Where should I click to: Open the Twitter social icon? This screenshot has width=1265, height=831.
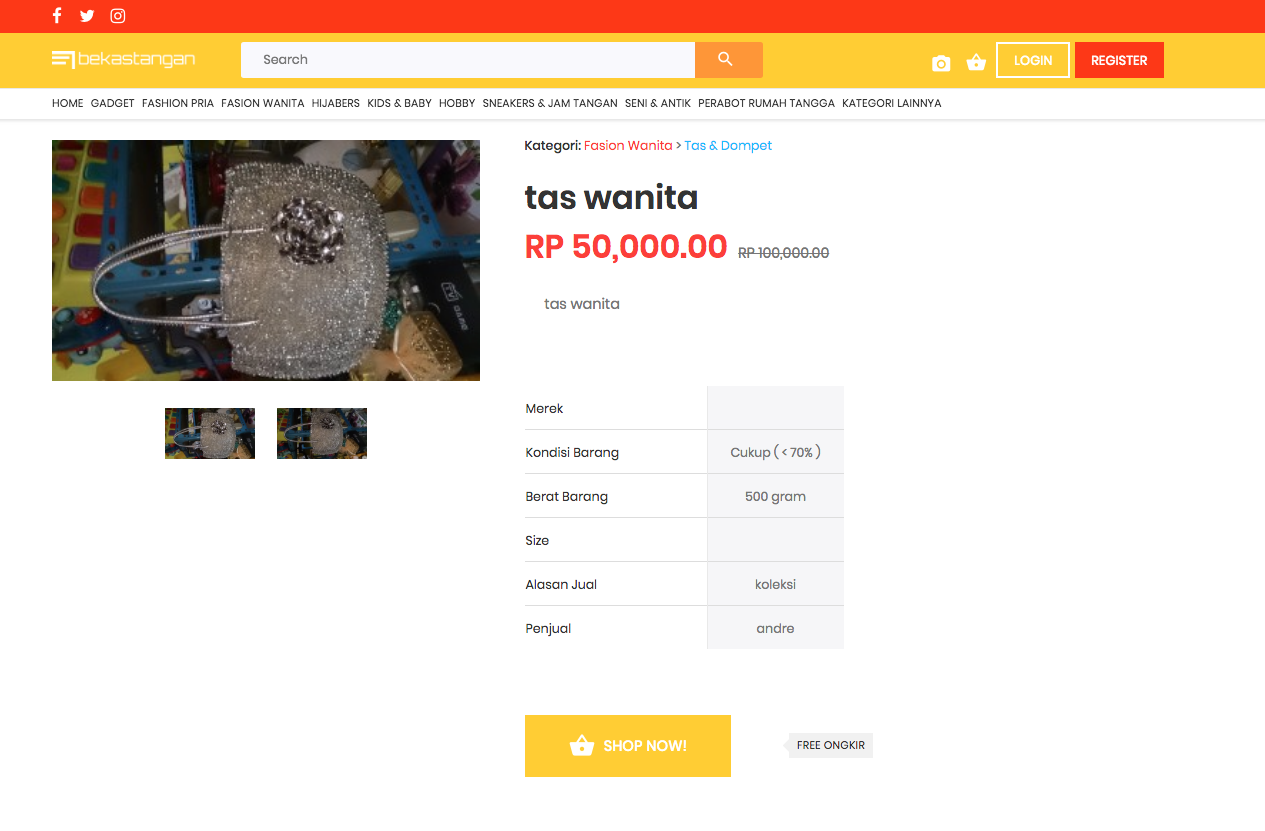87,15
